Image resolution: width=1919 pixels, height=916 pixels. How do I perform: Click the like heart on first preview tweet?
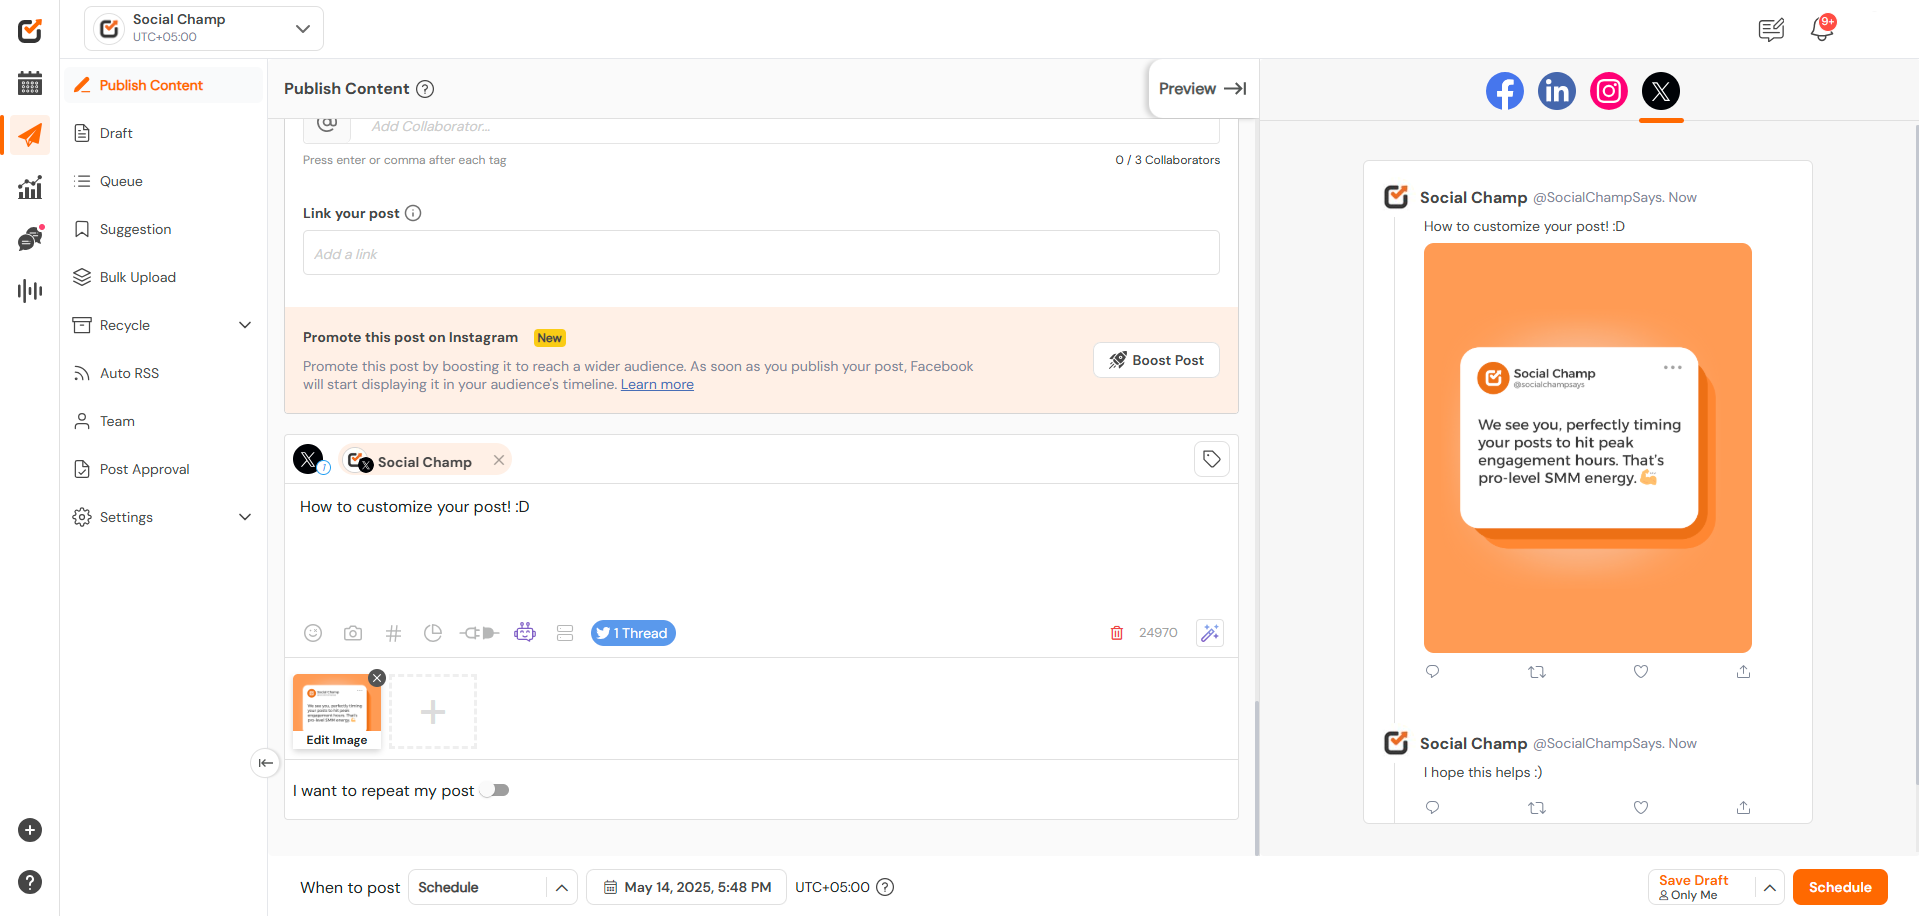pos(1641,671)
